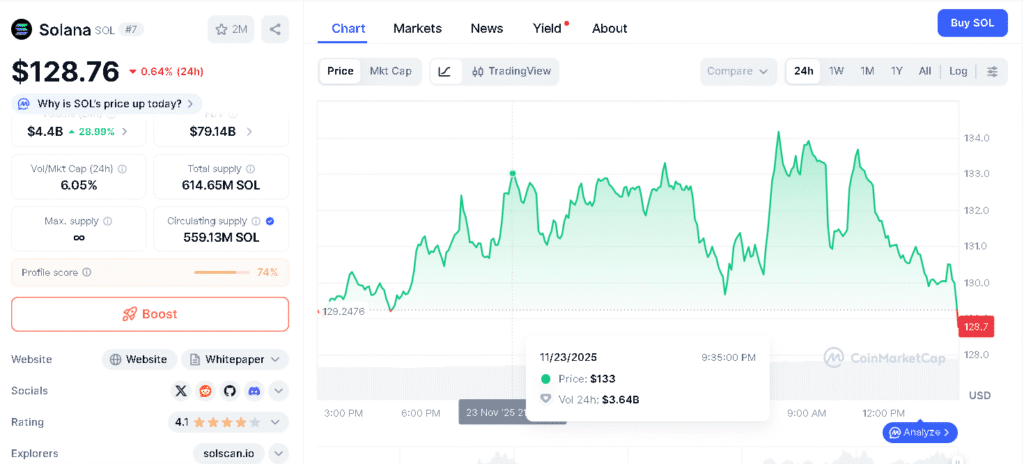Open the News tab
The width and height of the screenshot is (1024, 464).
[x=487, y=29]
